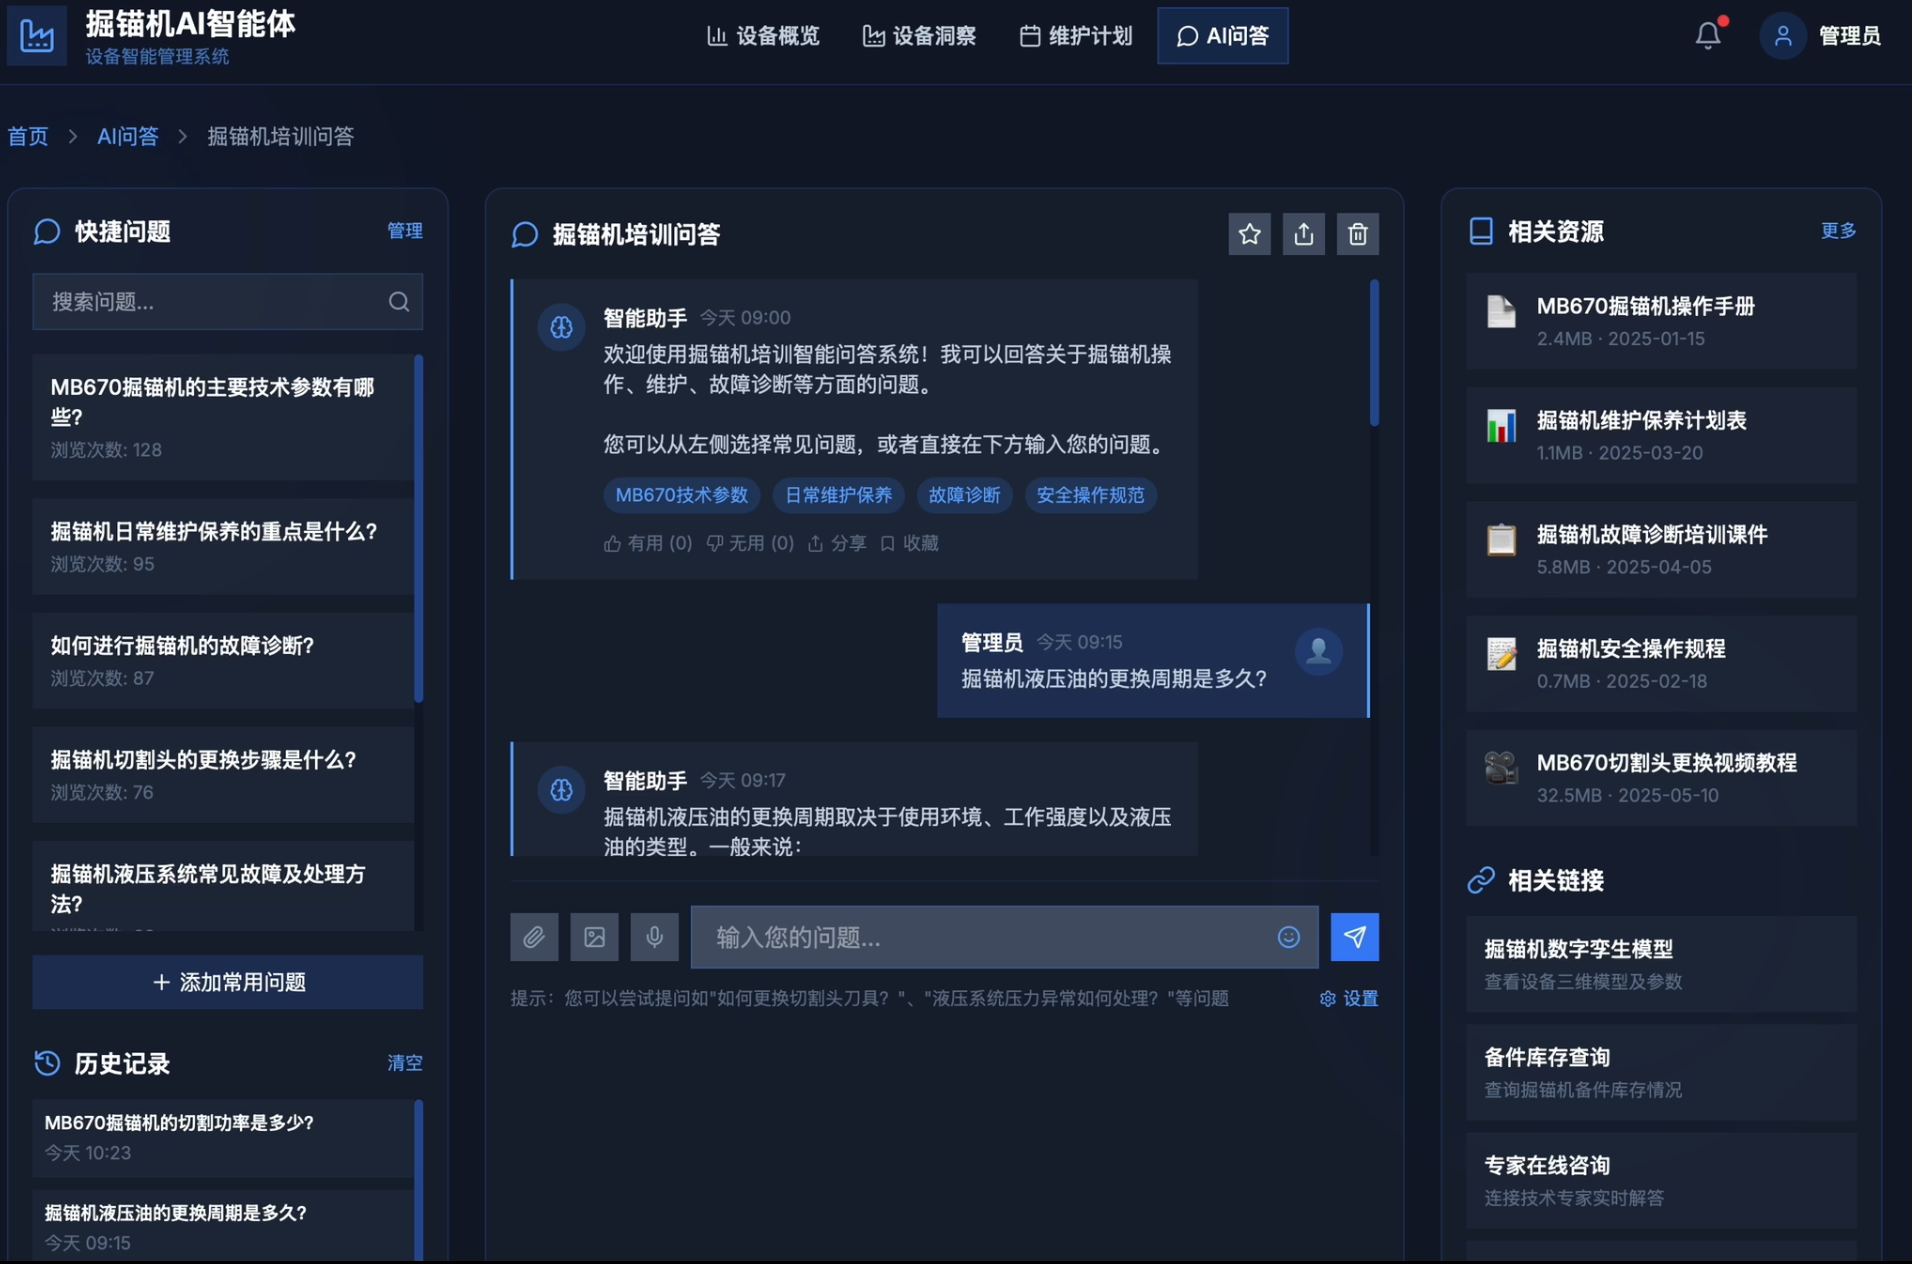
Task: Click the video camera icon for MB670切割头更换视频教程
Action: click(1501, 768)
